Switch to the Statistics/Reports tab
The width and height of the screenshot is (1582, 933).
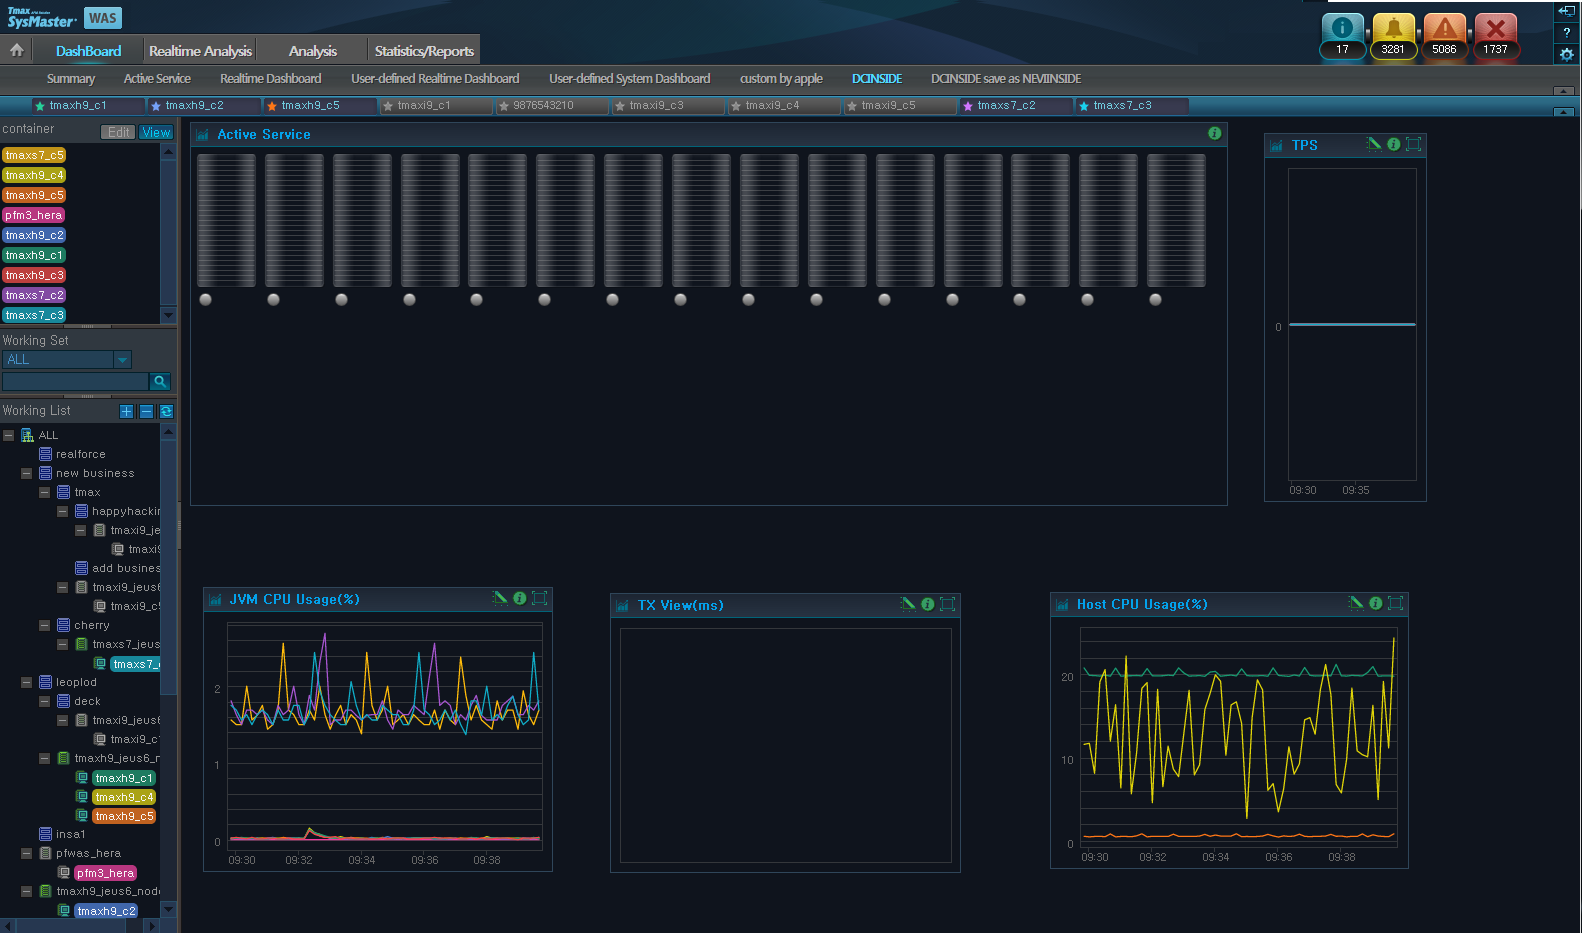[424, 51]
